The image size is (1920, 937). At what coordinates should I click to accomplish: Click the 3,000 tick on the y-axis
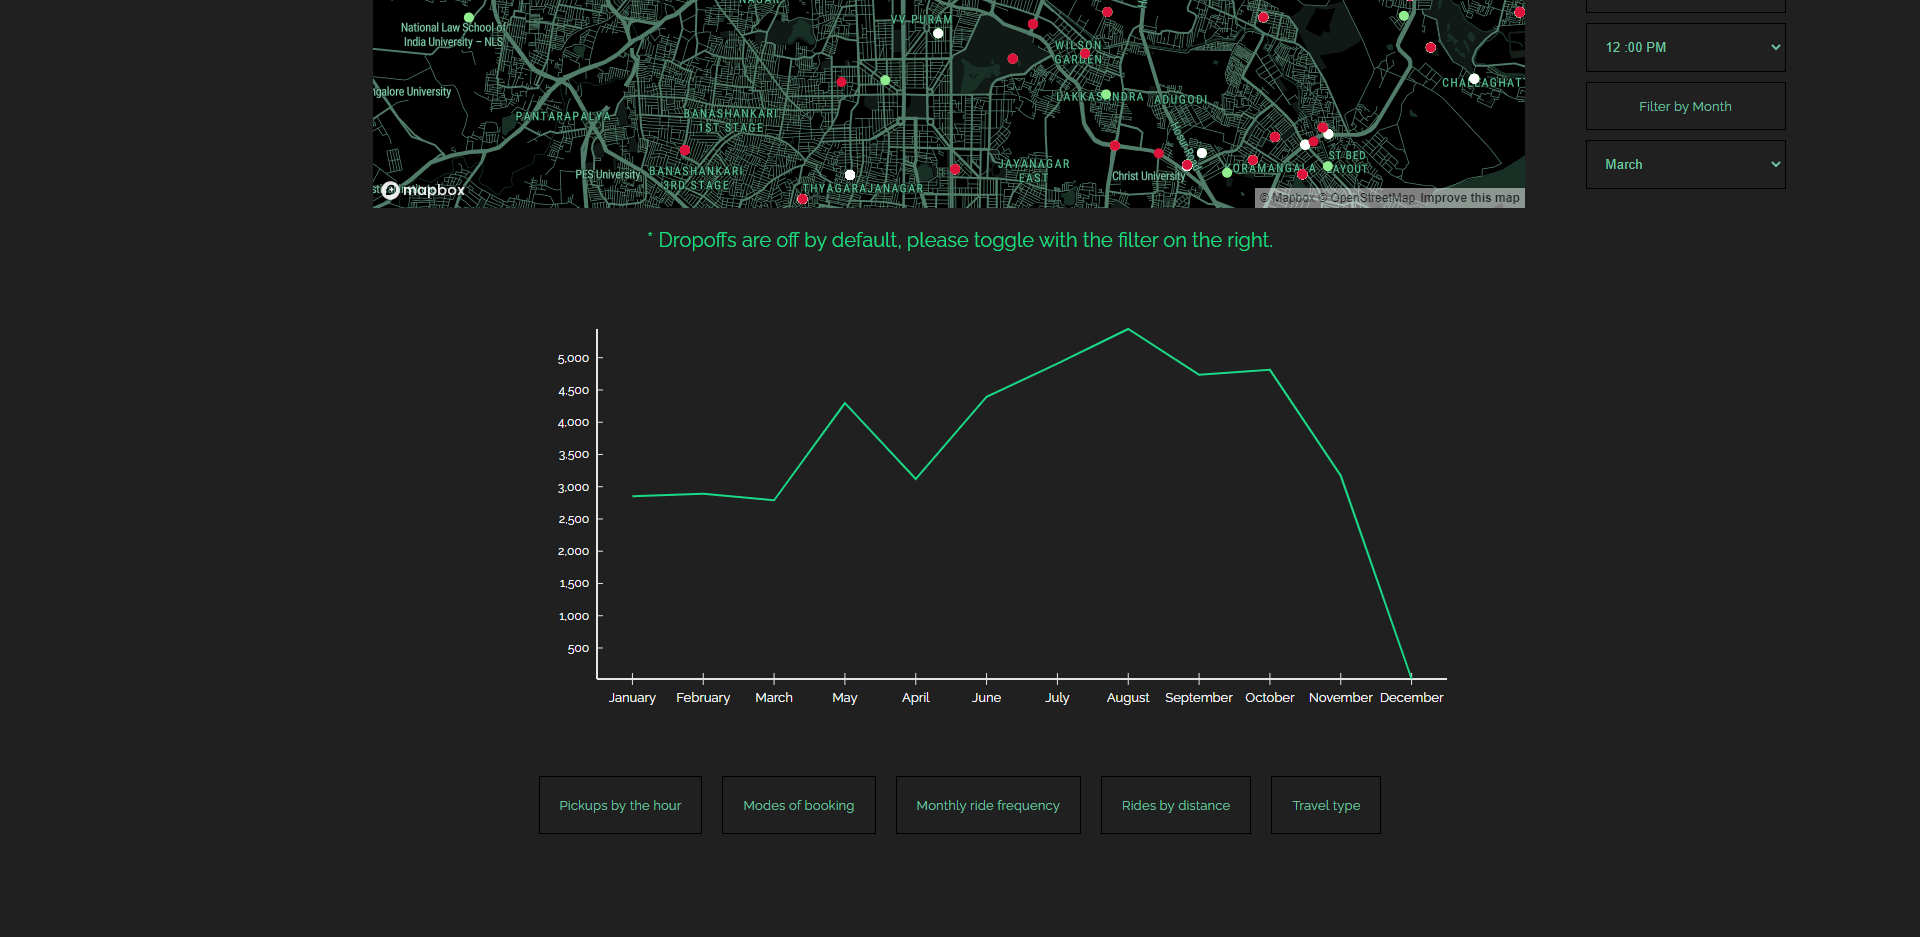(574, 488)
